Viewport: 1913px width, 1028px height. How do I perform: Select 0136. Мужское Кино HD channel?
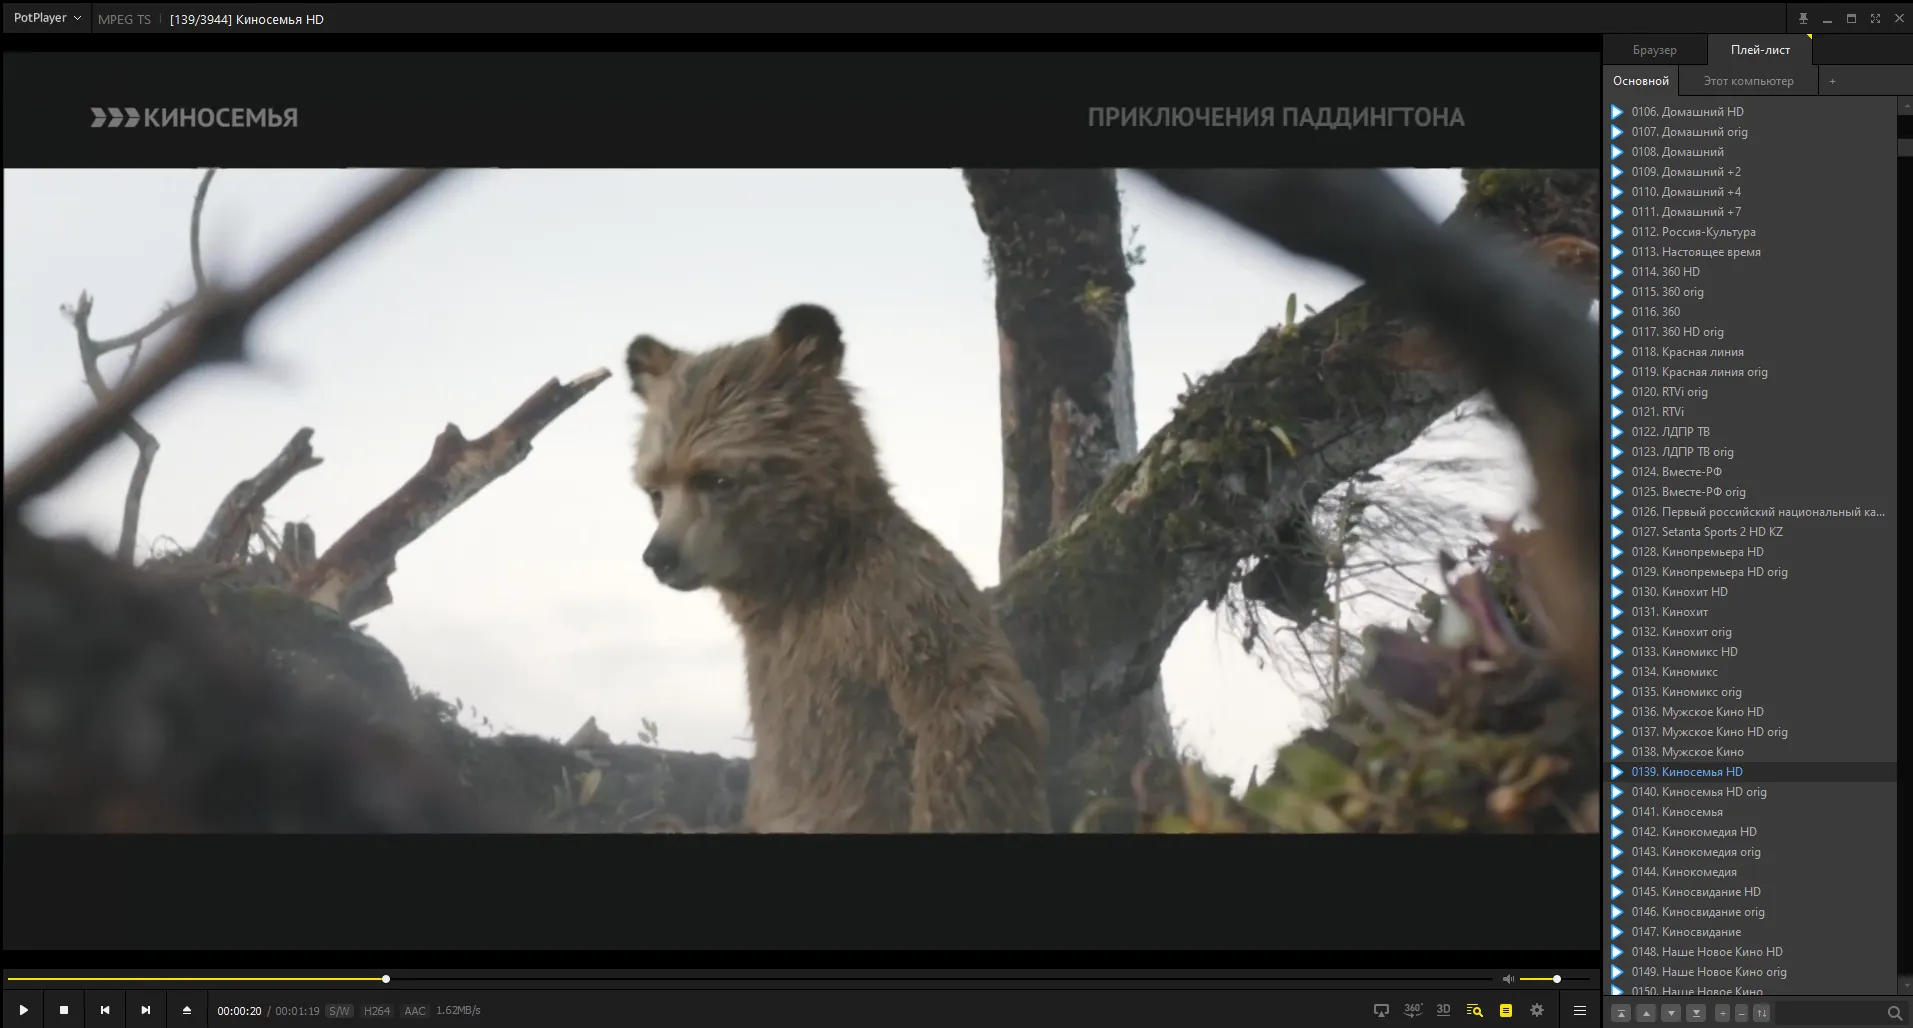[x=1749, y=712]
